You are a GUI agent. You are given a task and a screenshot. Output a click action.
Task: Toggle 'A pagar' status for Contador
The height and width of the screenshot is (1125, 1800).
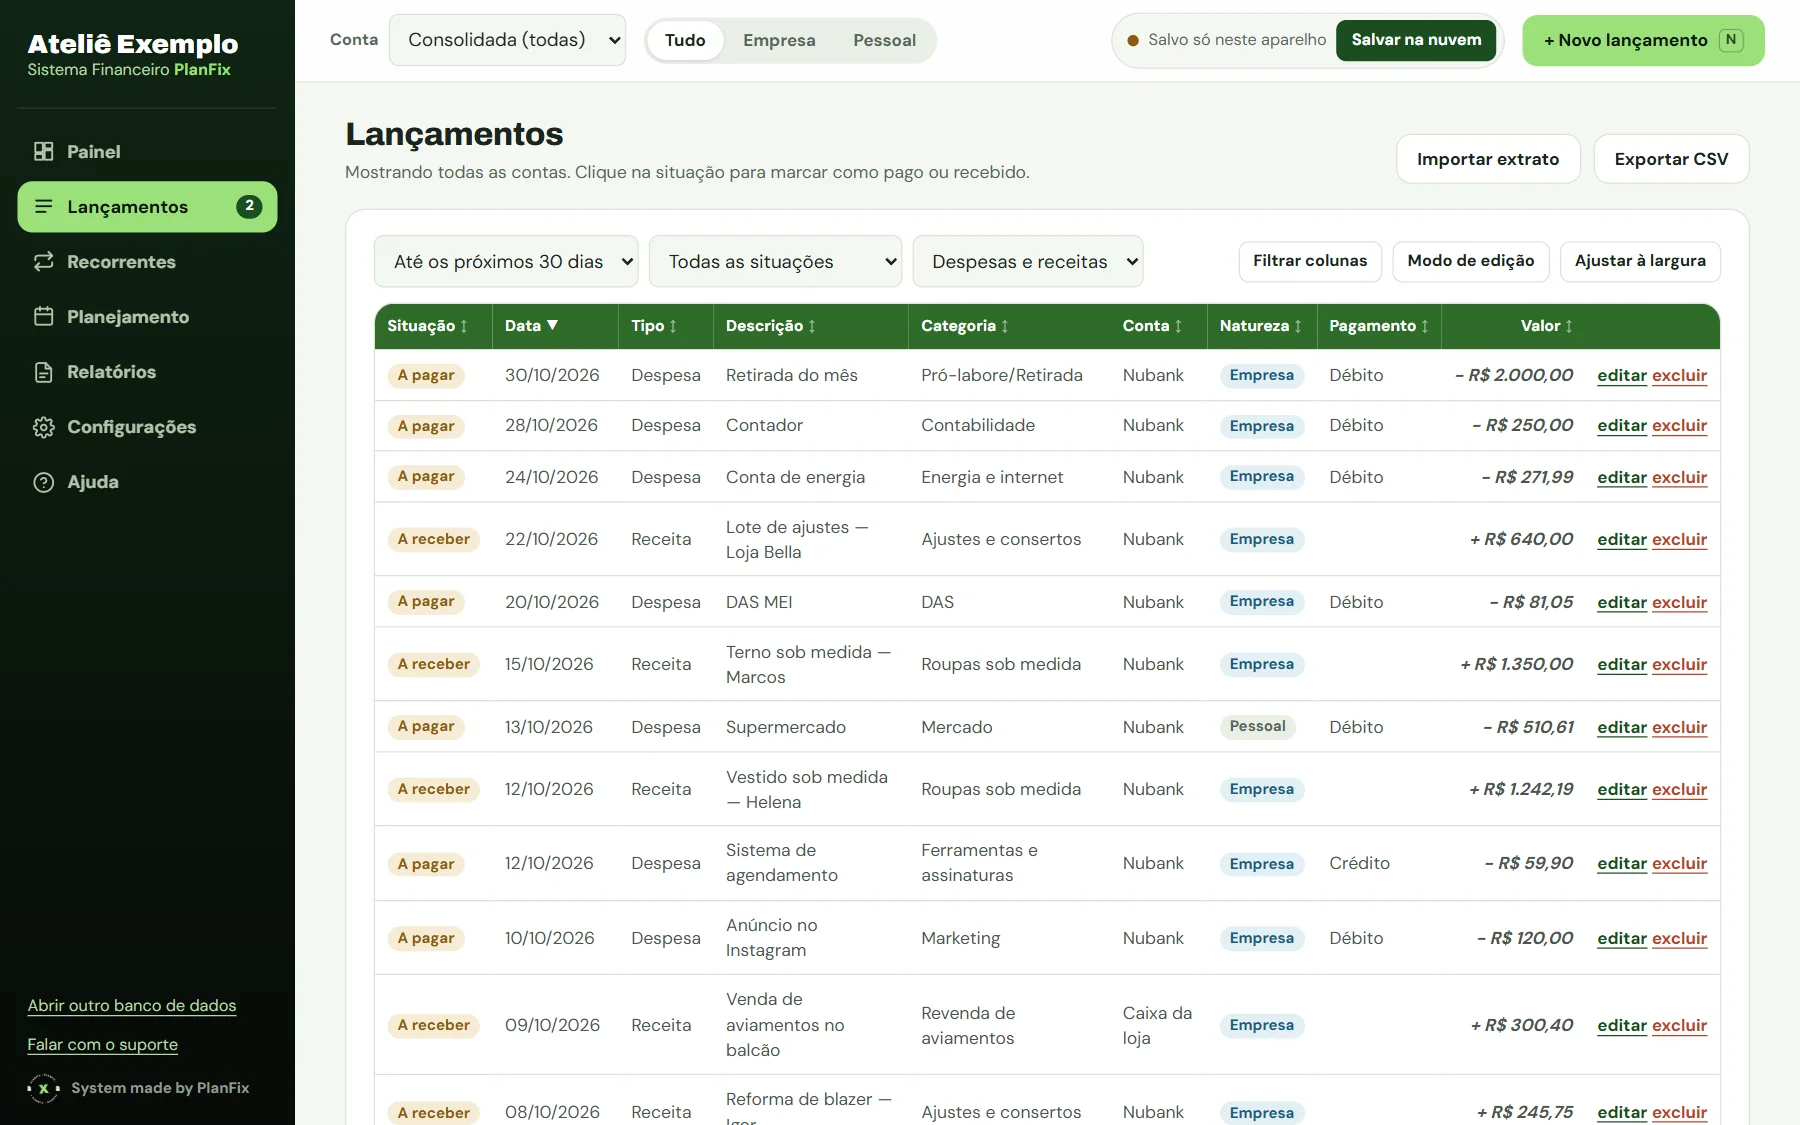pyautogui.click(x=426, y=426)
